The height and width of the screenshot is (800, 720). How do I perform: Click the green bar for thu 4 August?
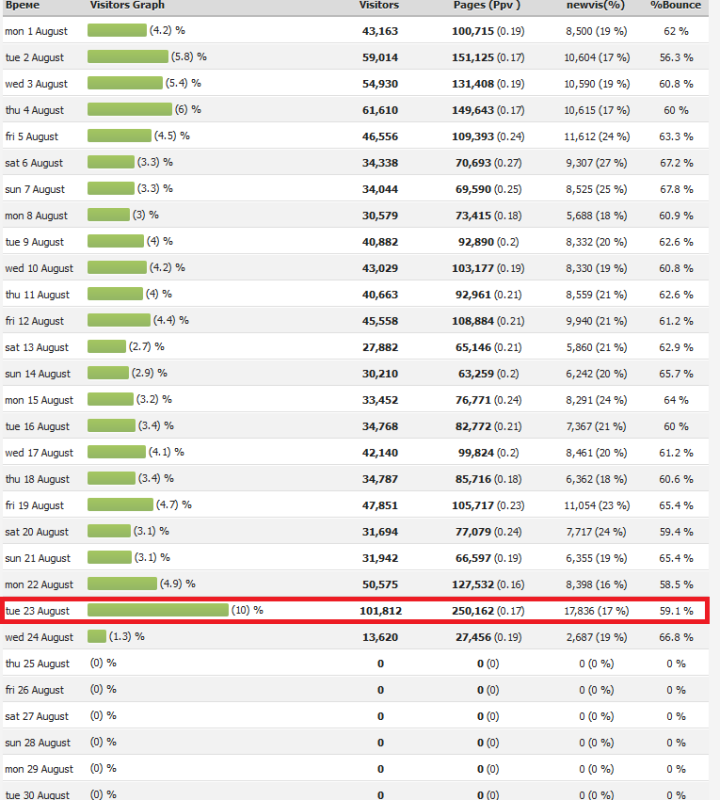tap(130, 109)
